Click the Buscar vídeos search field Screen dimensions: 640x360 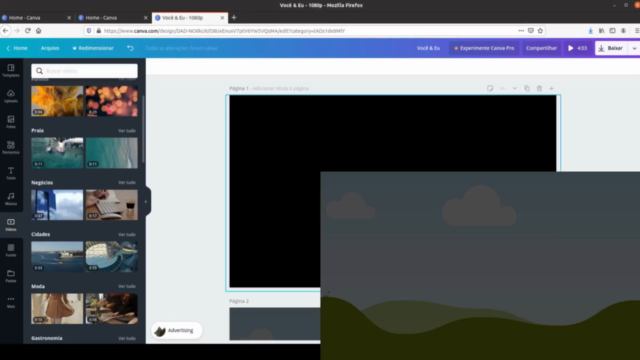(84, 71)
